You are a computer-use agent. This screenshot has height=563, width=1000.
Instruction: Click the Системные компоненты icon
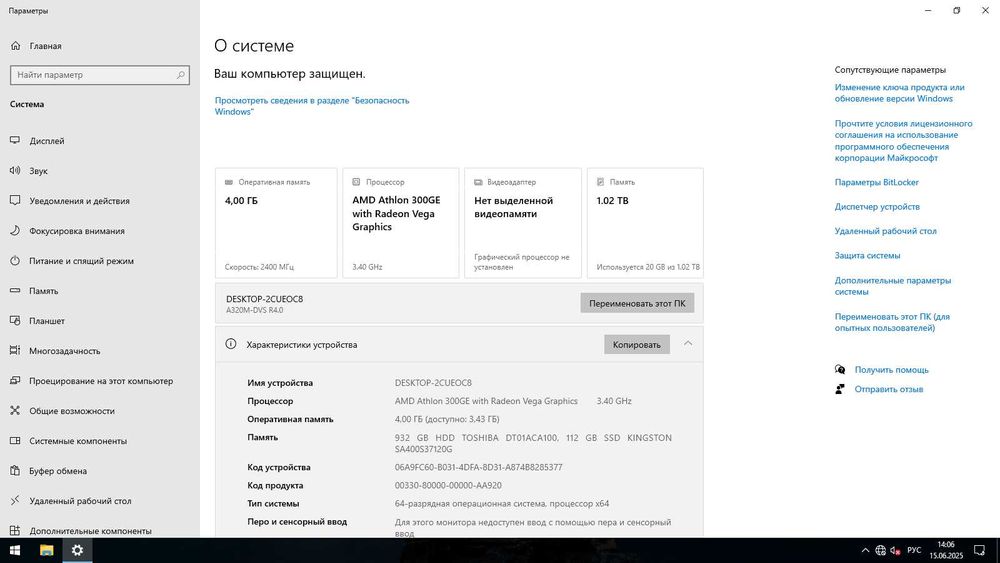(15, 440)
